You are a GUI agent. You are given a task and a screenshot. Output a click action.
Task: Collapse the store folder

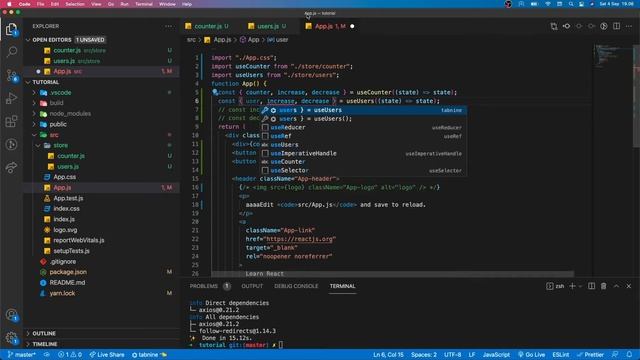pyautogui.click(x=38, y=145)
